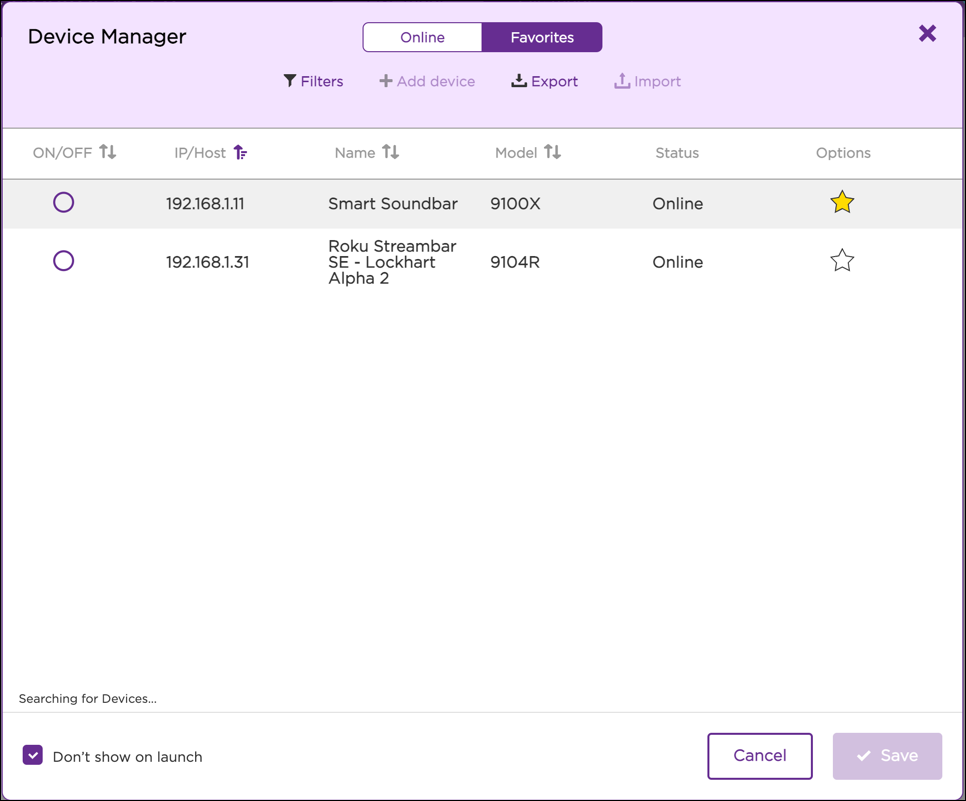Screen dimensions: 966x801
Task: Select radio button for 192.168.1.31
Action: 64,261
